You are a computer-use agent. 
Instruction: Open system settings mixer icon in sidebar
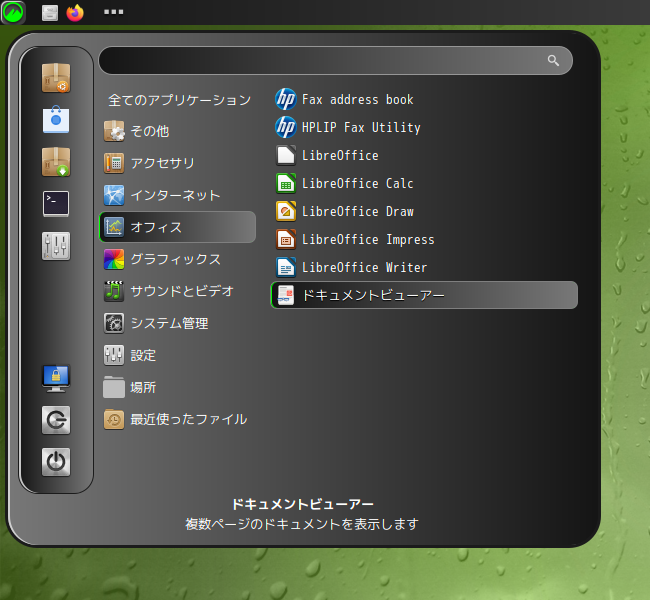(x=56, y=246)
